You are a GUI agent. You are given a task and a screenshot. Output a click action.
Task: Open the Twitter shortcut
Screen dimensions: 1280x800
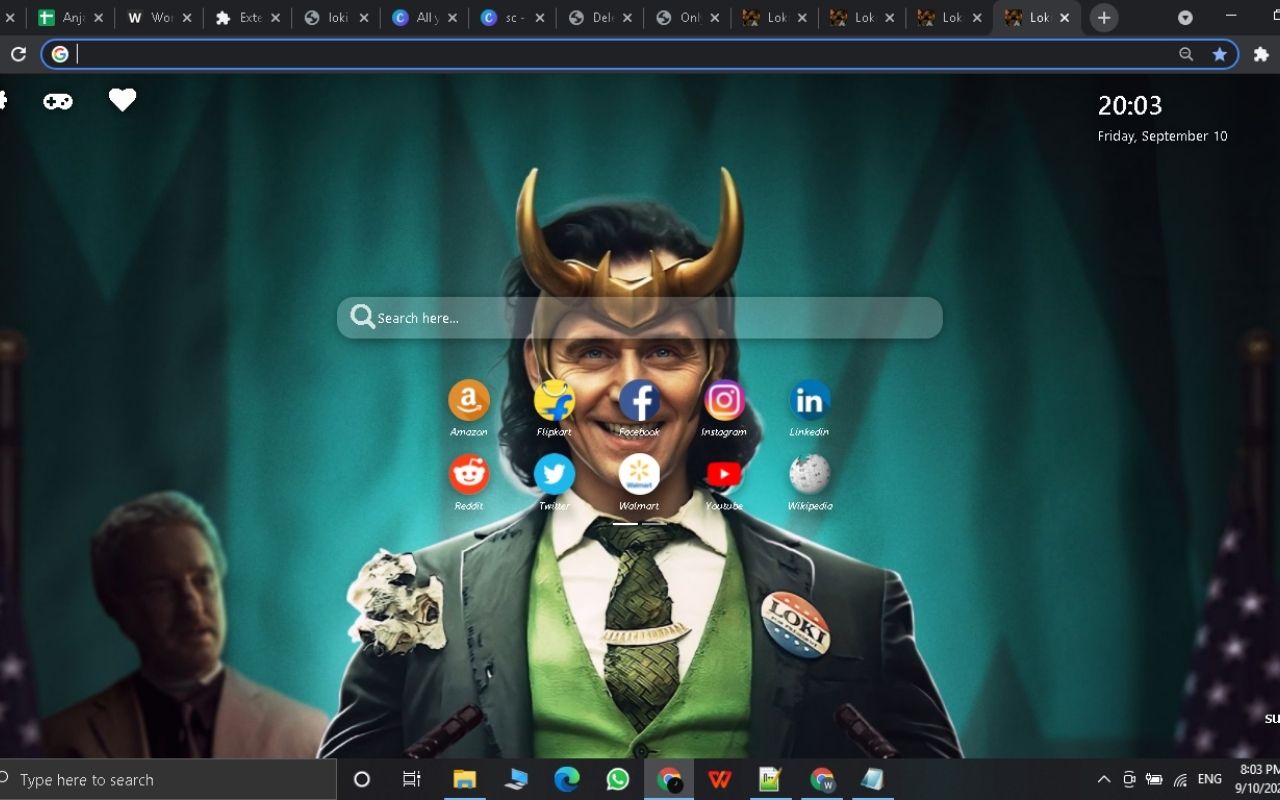(554, 474)
